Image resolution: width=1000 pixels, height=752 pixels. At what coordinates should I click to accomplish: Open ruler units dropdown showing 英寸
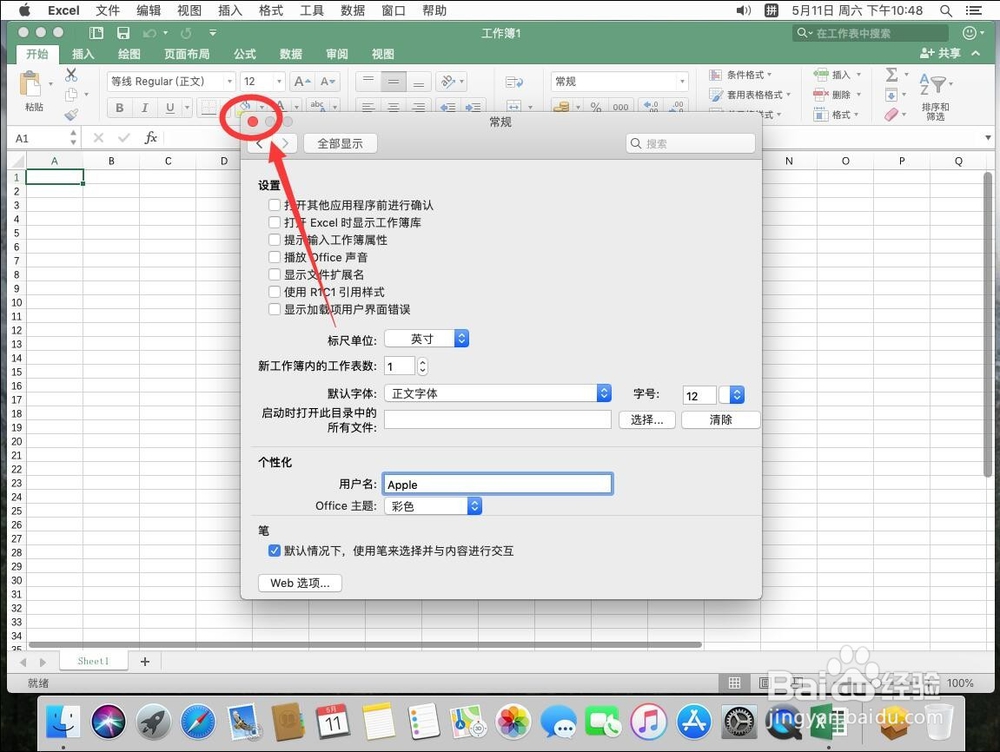pos(427,339)
